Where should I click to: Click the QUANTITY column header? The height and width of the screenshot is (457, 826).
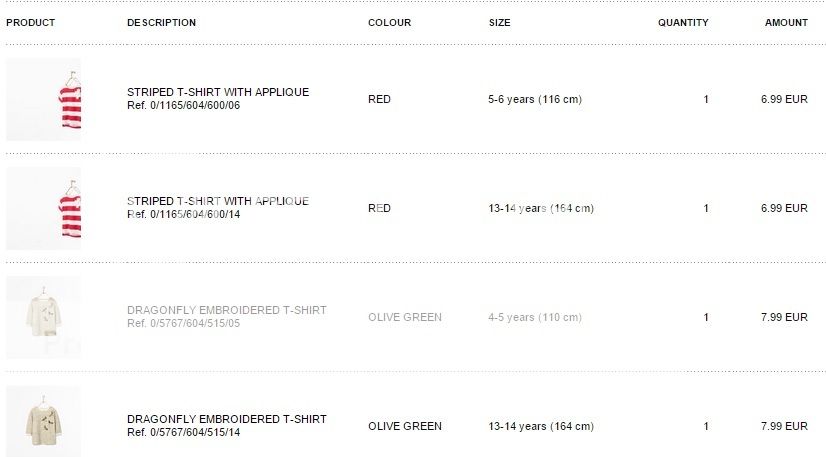(683, 23)
